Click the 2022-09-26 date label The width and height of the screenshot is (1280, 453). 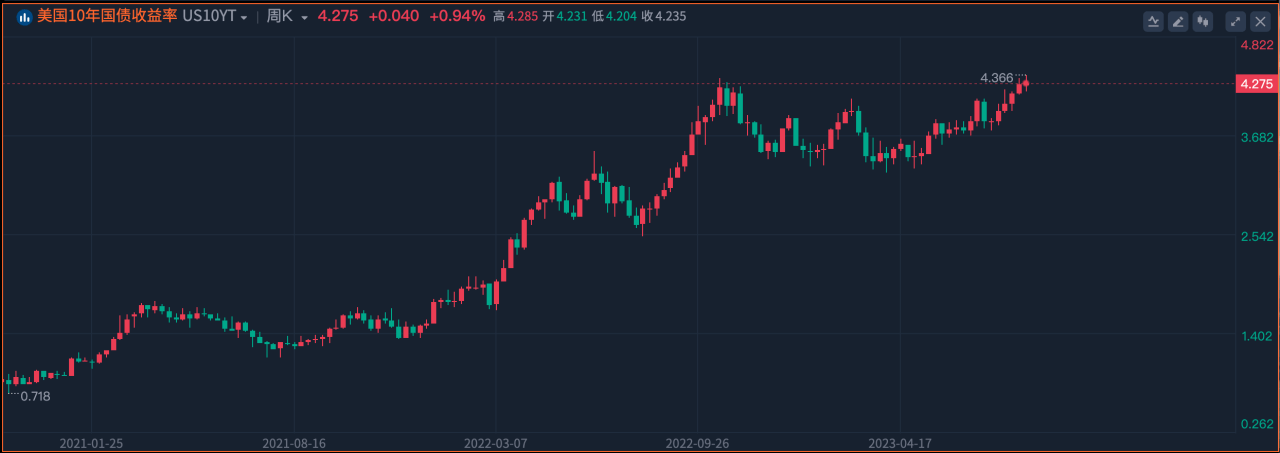tap(697, 441)
